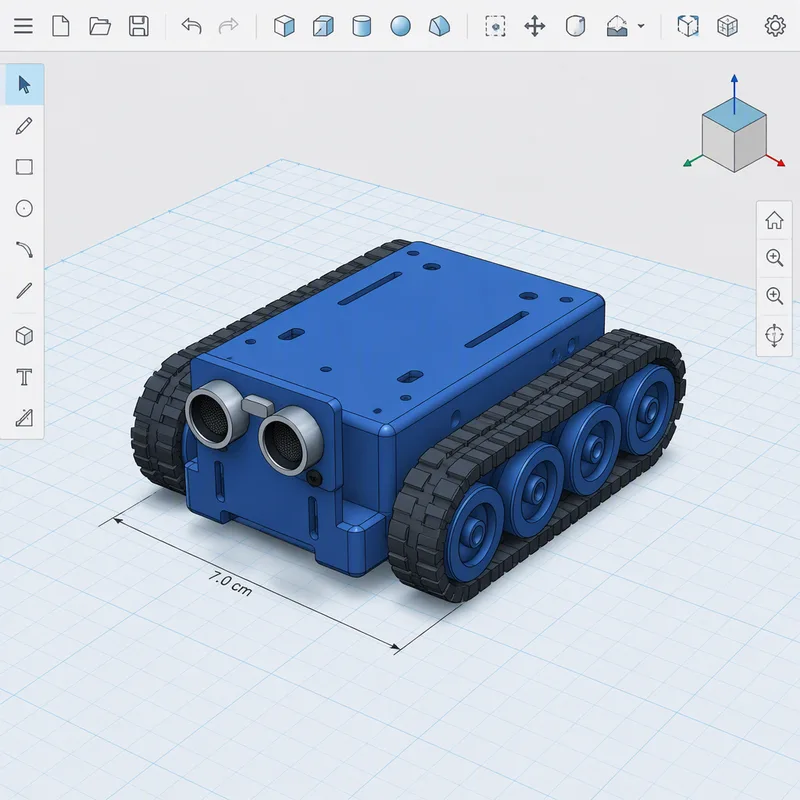The image size is (800, 800).
Task: Select the four-arrow Move tool
Action: (535, 26)
